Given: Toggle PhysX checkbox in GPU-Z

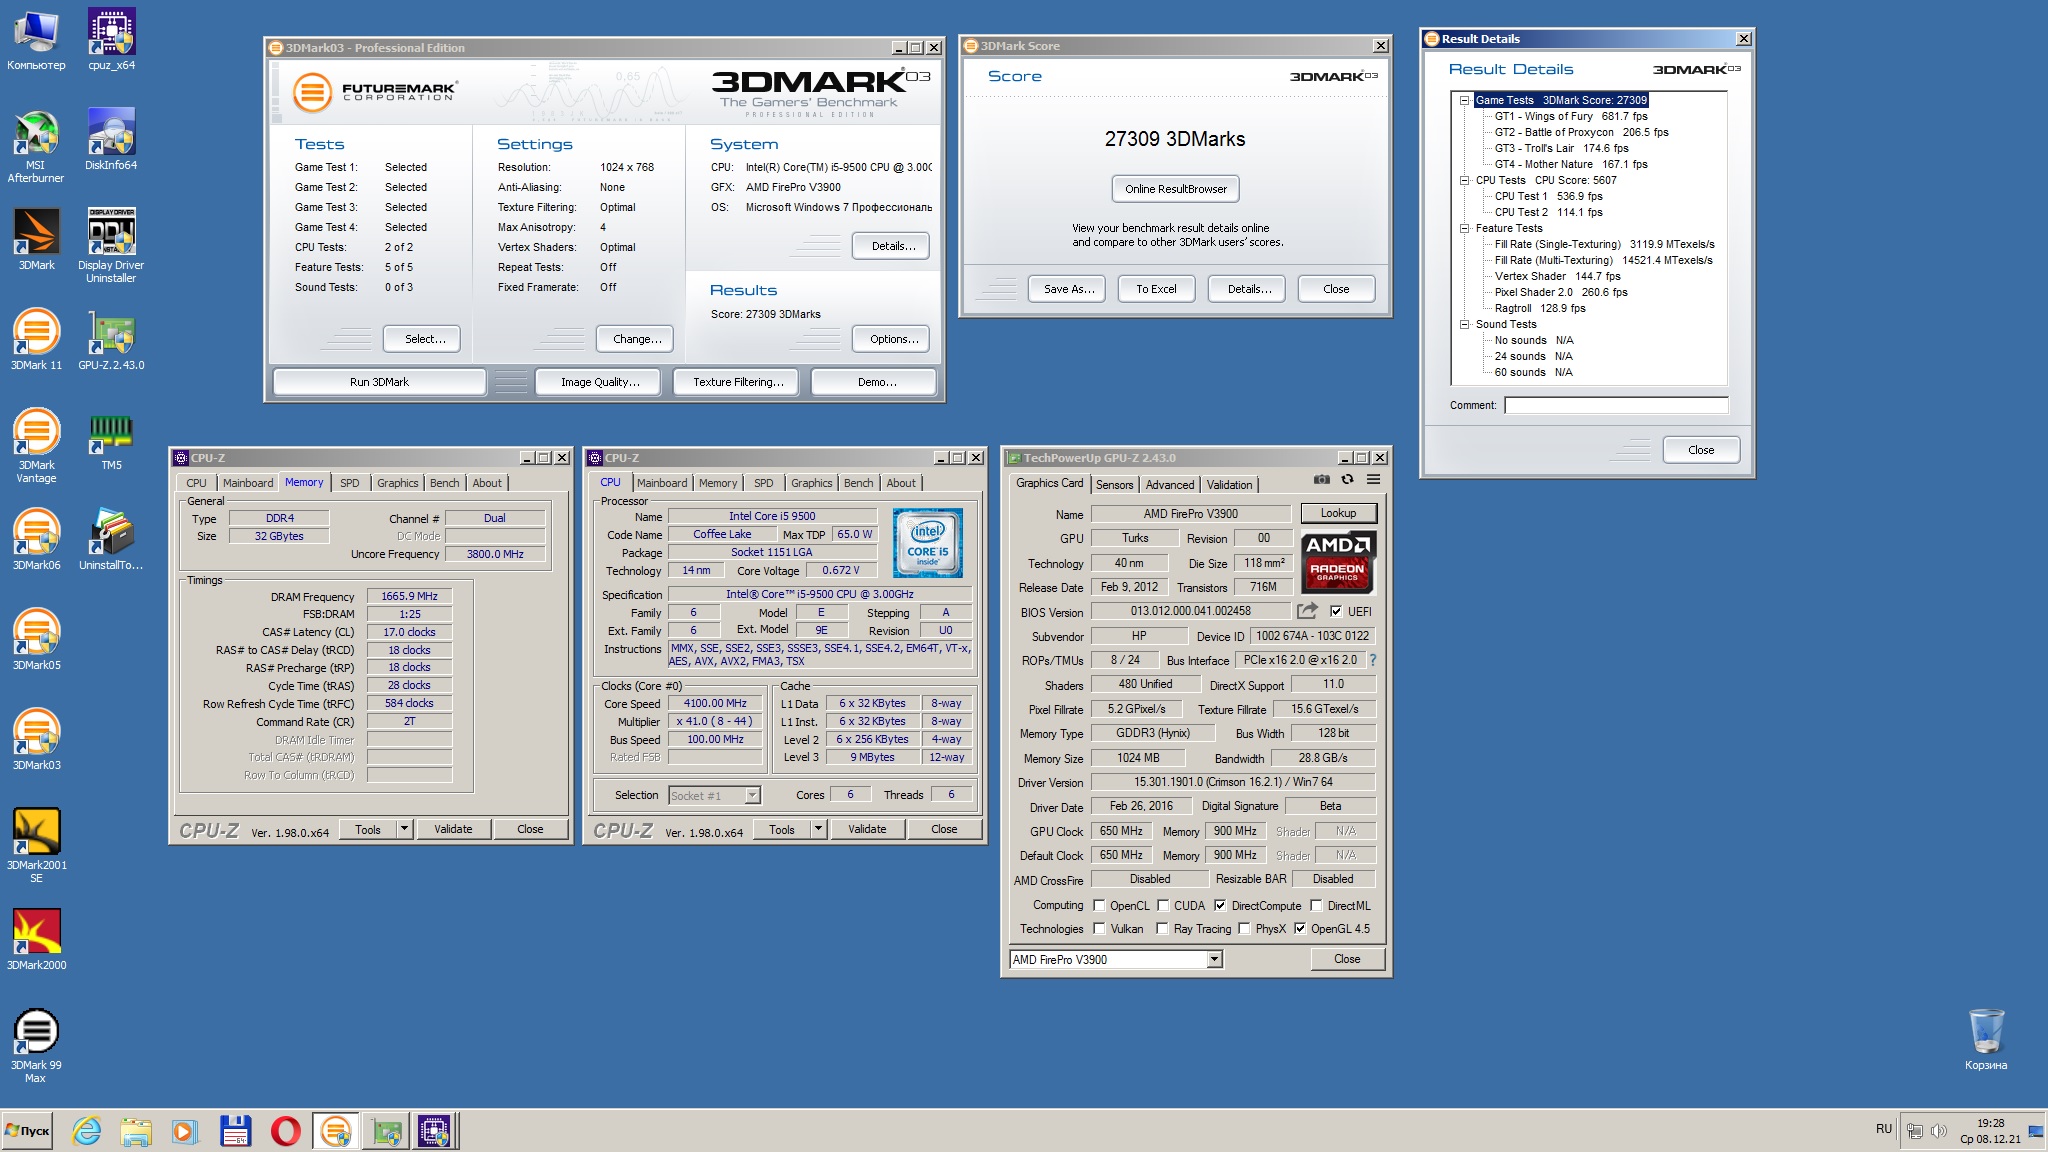Looking at the screenshot, I should click(1244, 929).
